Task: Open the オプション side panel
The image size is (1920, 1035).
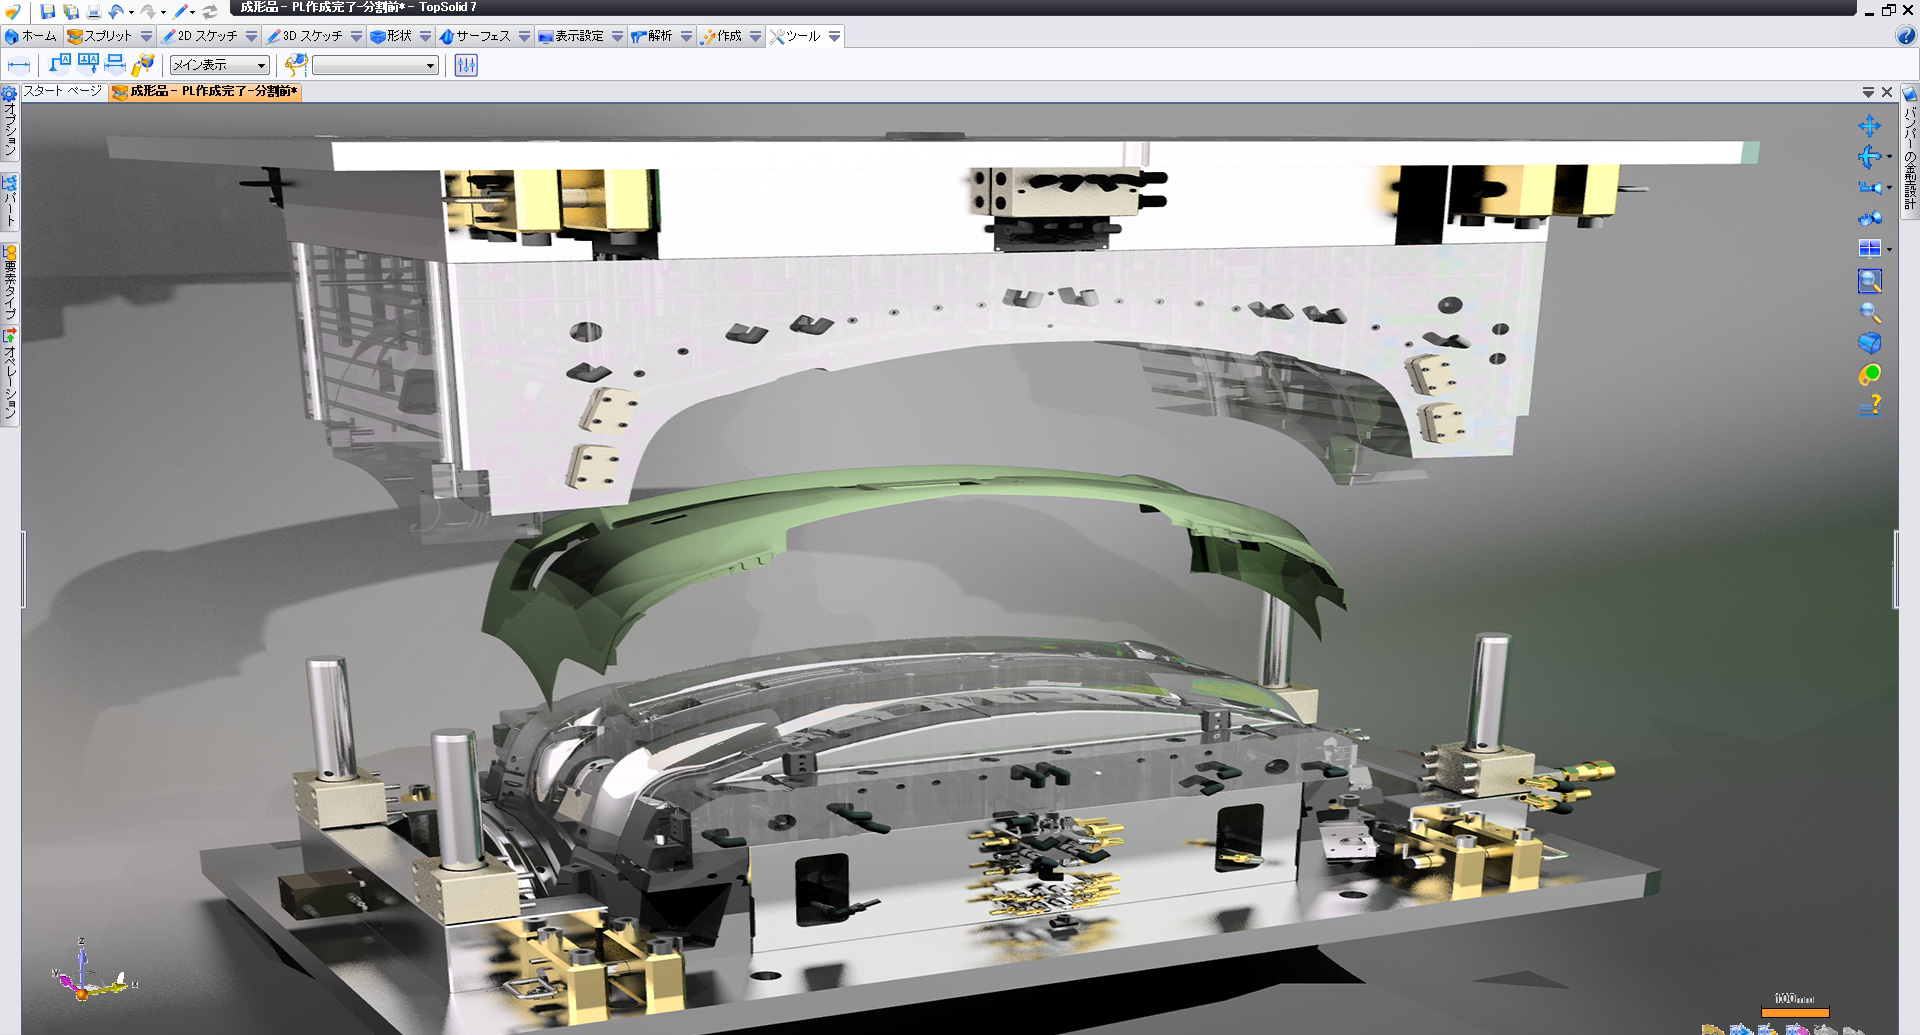Action: coord(9,122)
